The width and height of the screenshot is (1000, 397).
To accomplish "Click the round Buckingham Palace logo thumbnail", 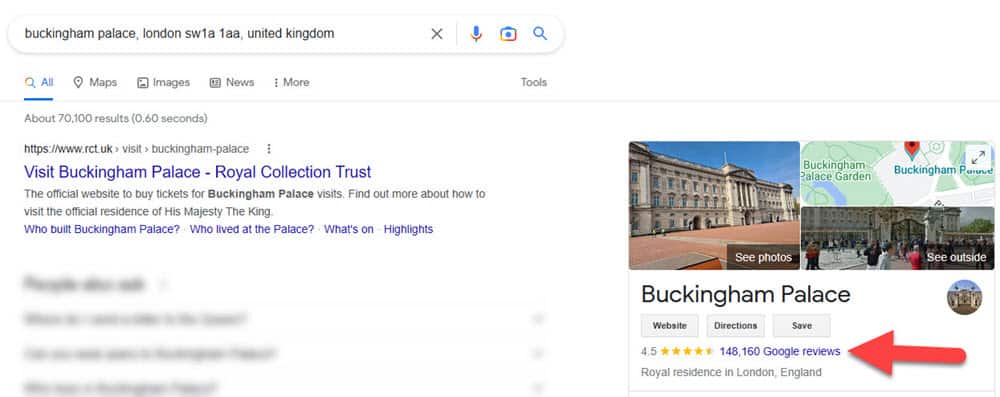I will [x=964, y=297].
